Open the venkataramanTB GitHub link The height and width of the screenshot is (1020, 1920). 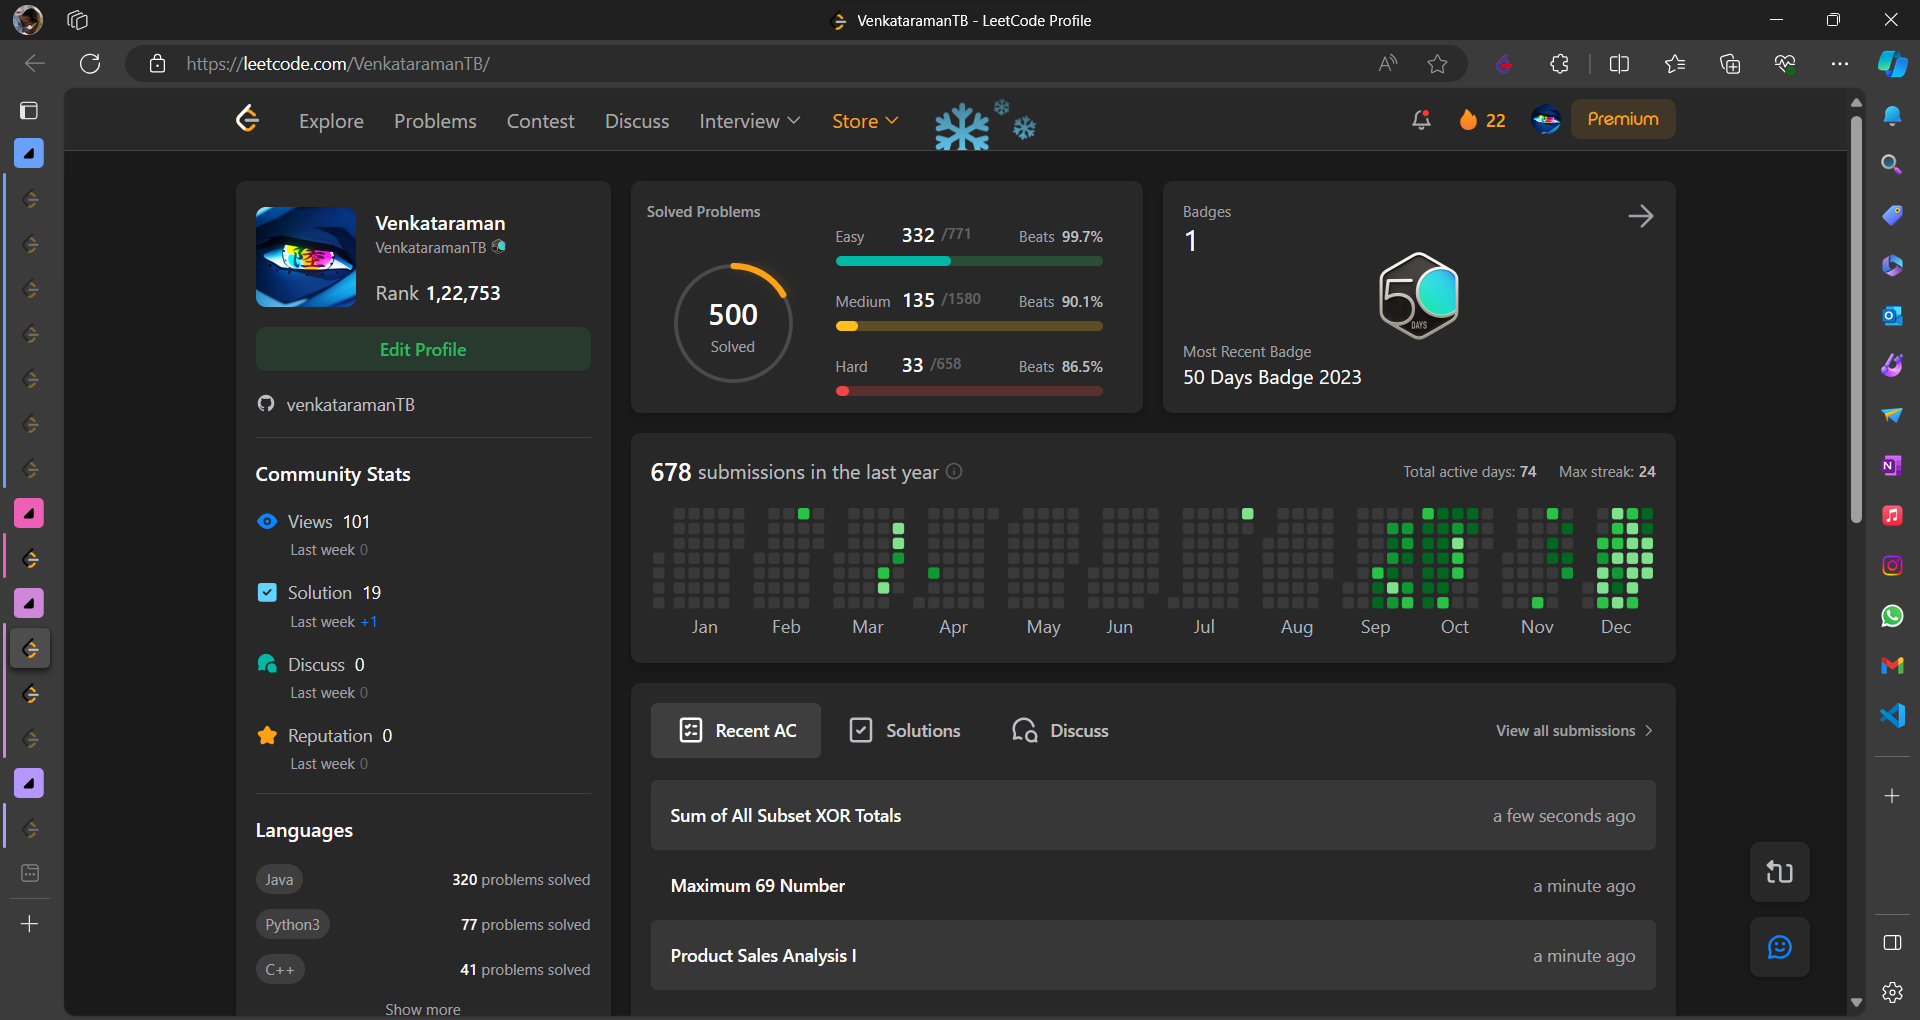[x=350, y=404]
